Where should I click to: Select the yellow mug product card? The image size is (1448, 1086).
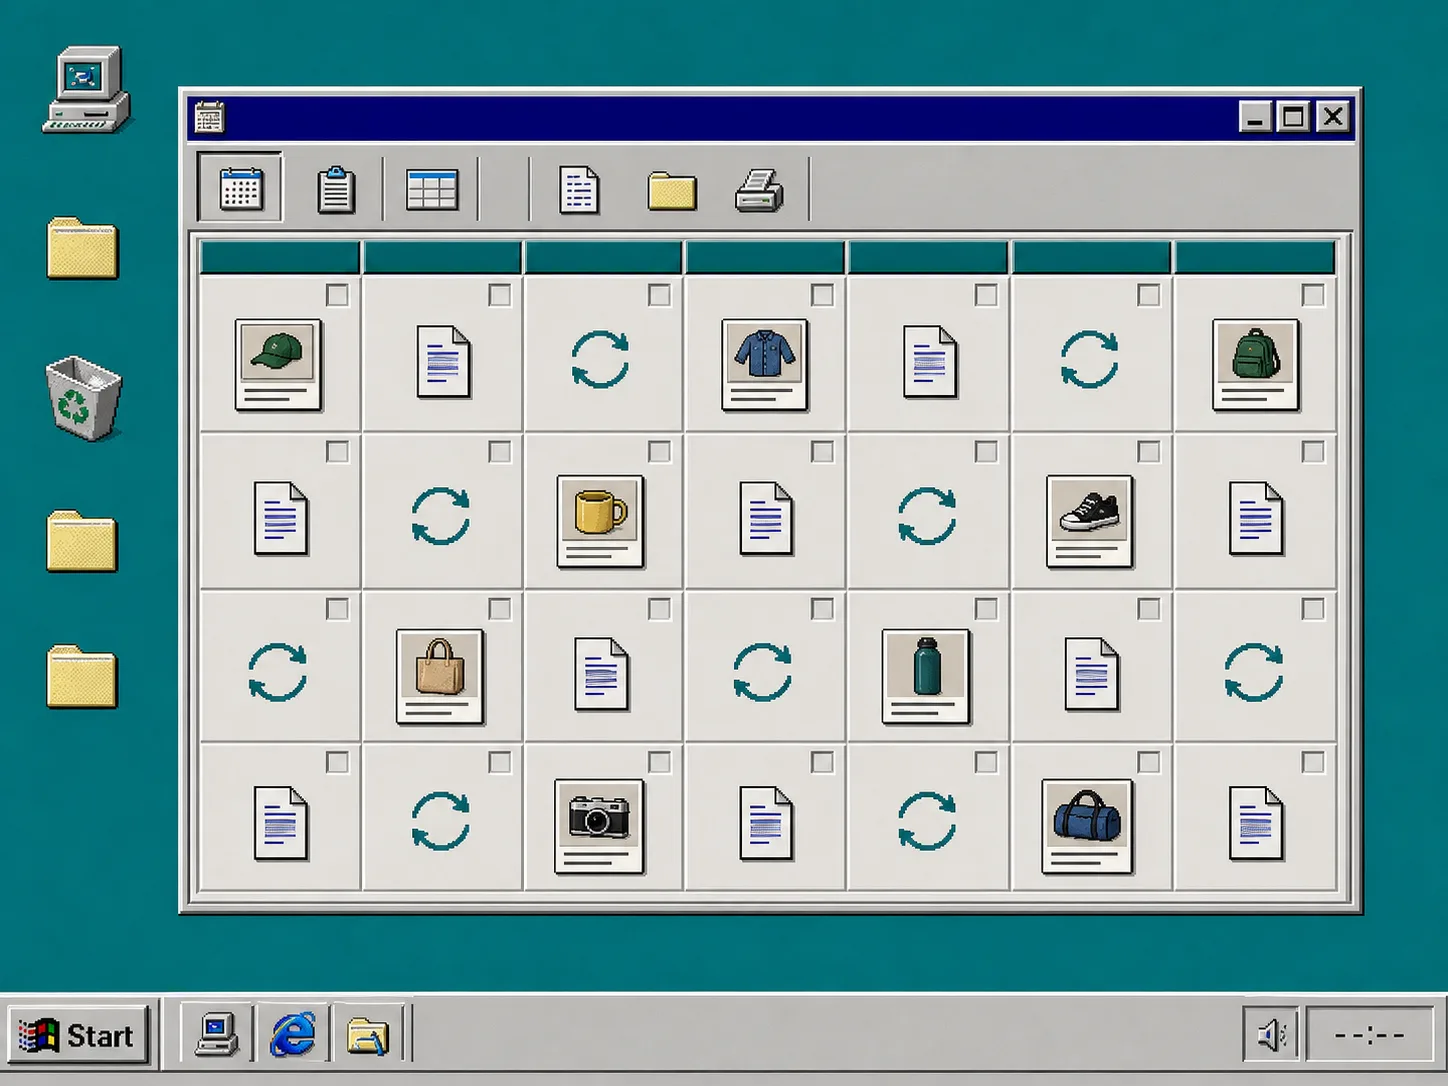pos(600,521)
